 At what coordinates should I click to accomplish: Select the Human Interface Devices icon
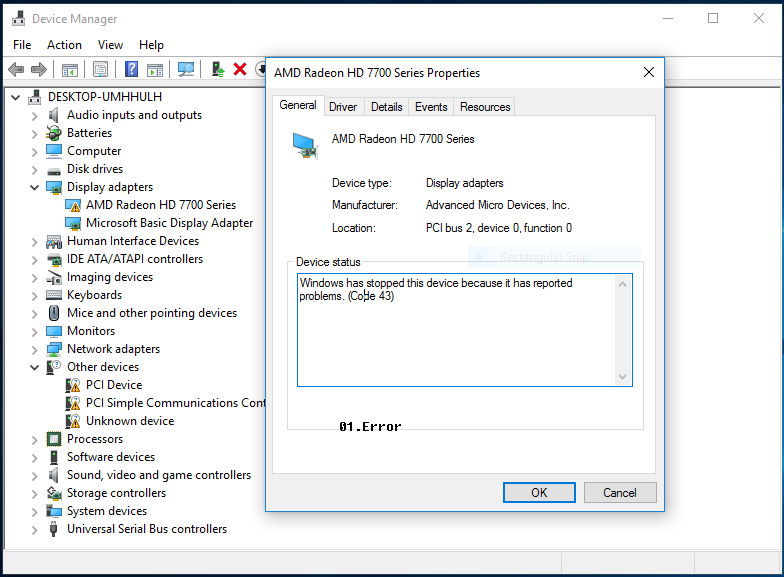coord(54,242)
